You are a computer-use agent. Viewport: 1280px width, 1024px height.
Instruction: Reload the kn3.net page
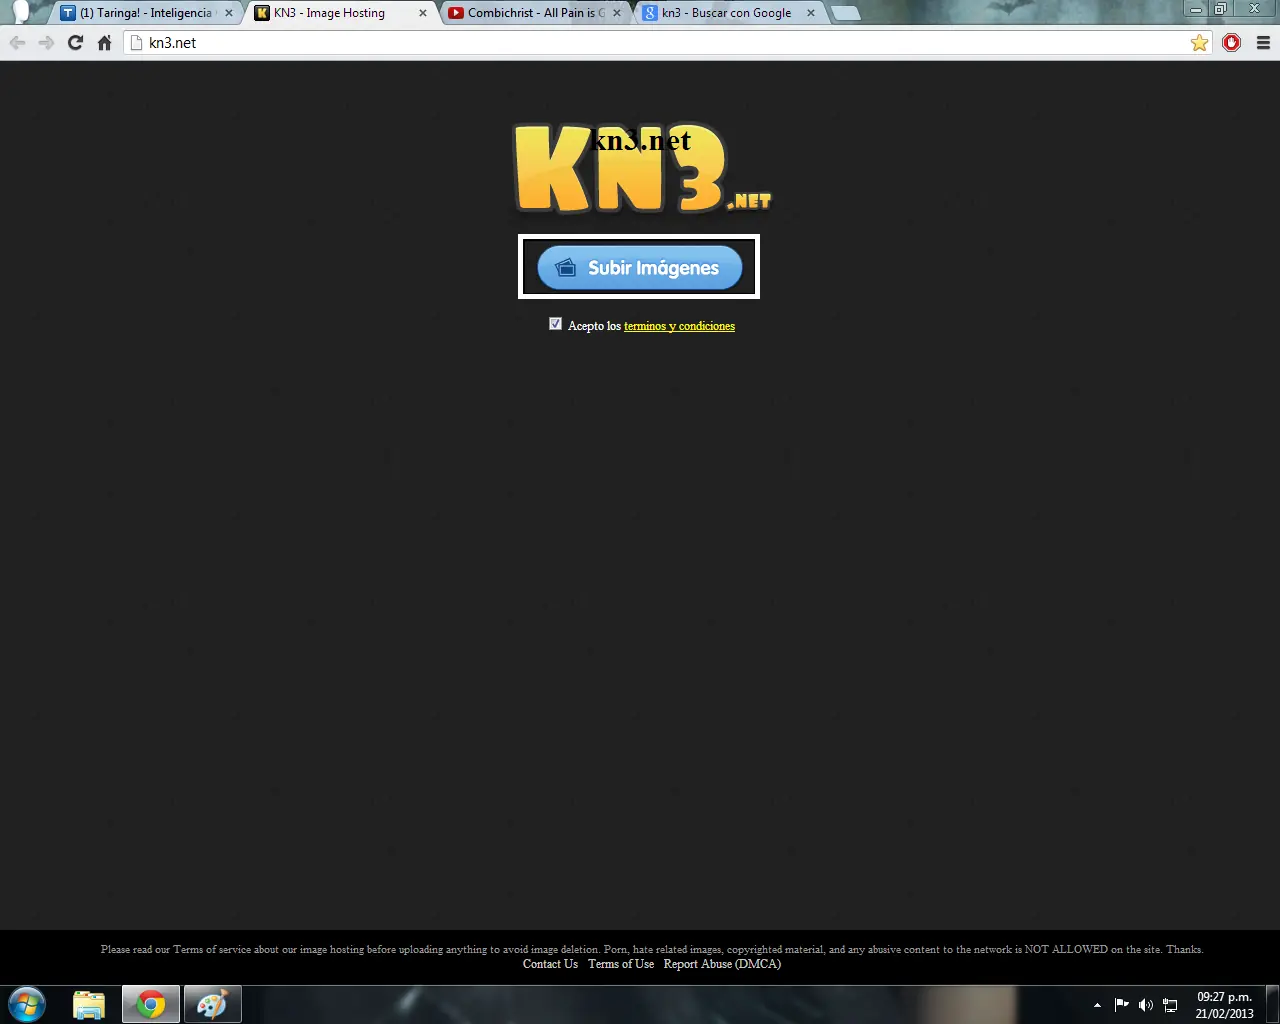[x=75, y=43]
